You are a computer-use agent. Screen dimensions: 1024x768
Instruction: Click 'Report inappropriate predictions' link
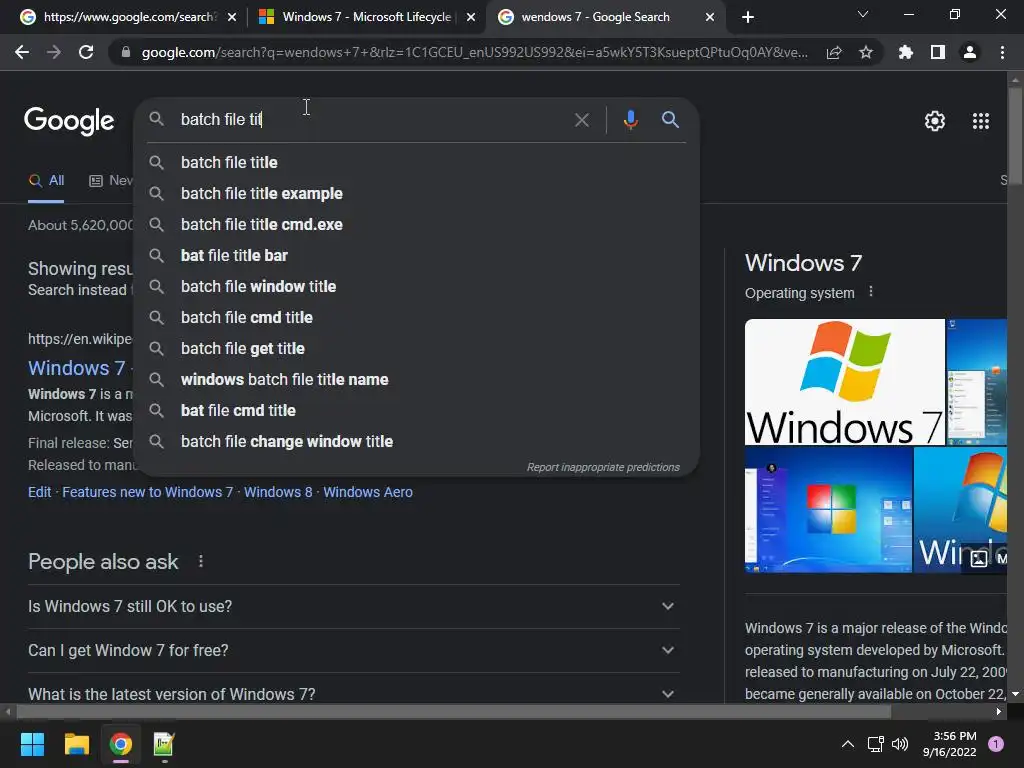[603, 467]
